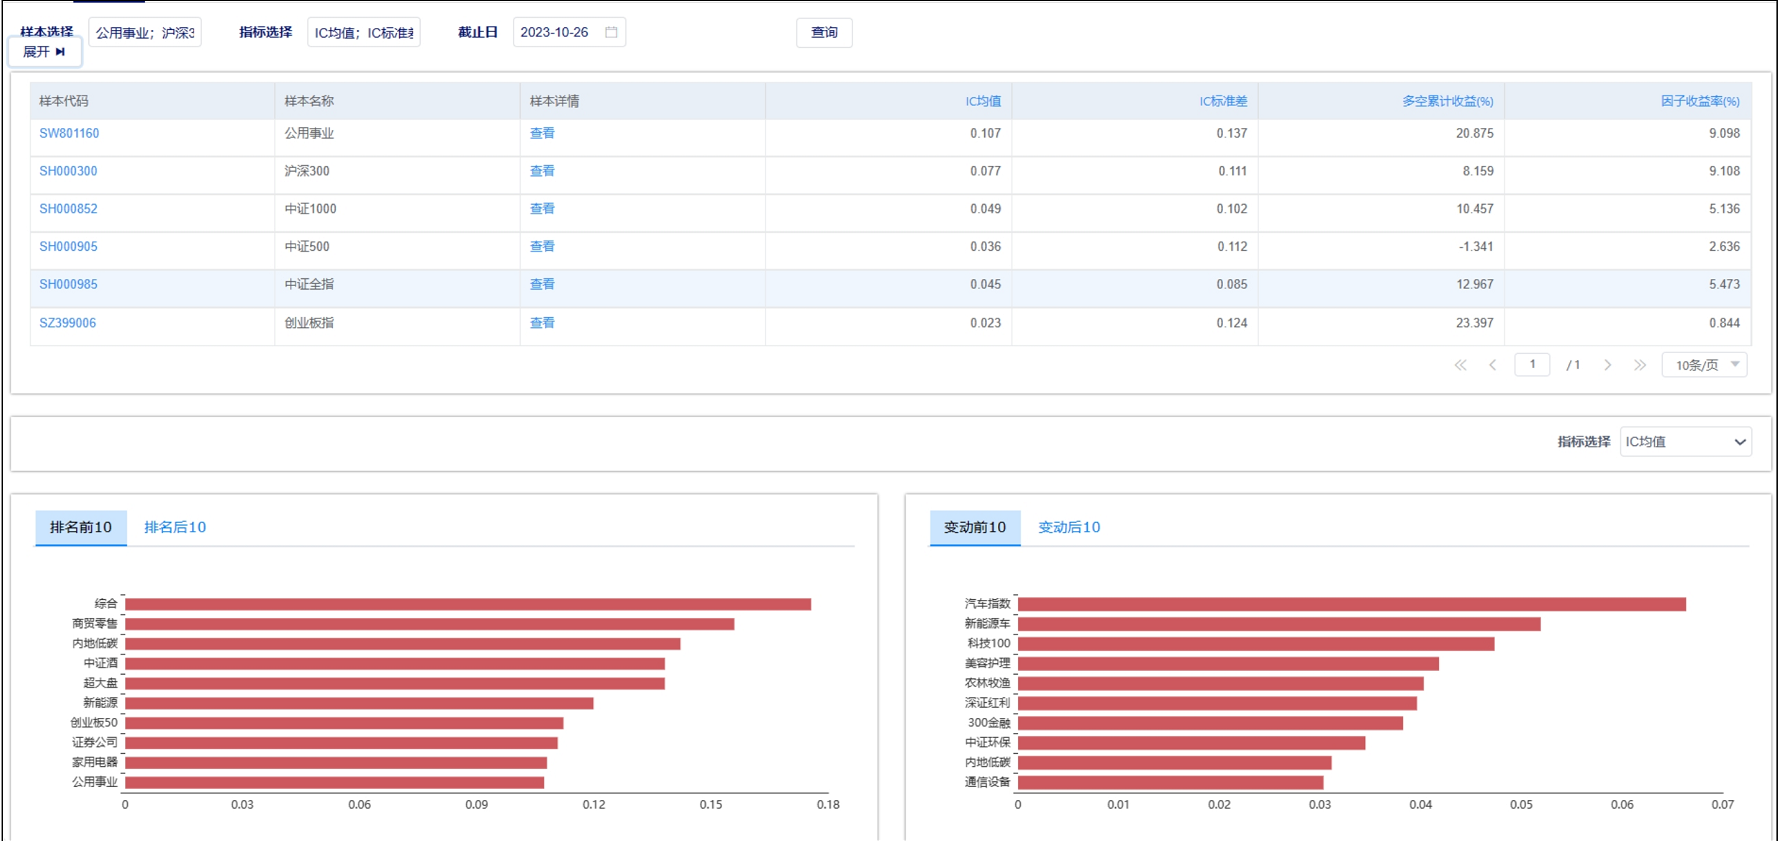This screenshot has height=841, width=1778.
Task: Click the 综合 bar in ranking chart
Action: (468, 604)
